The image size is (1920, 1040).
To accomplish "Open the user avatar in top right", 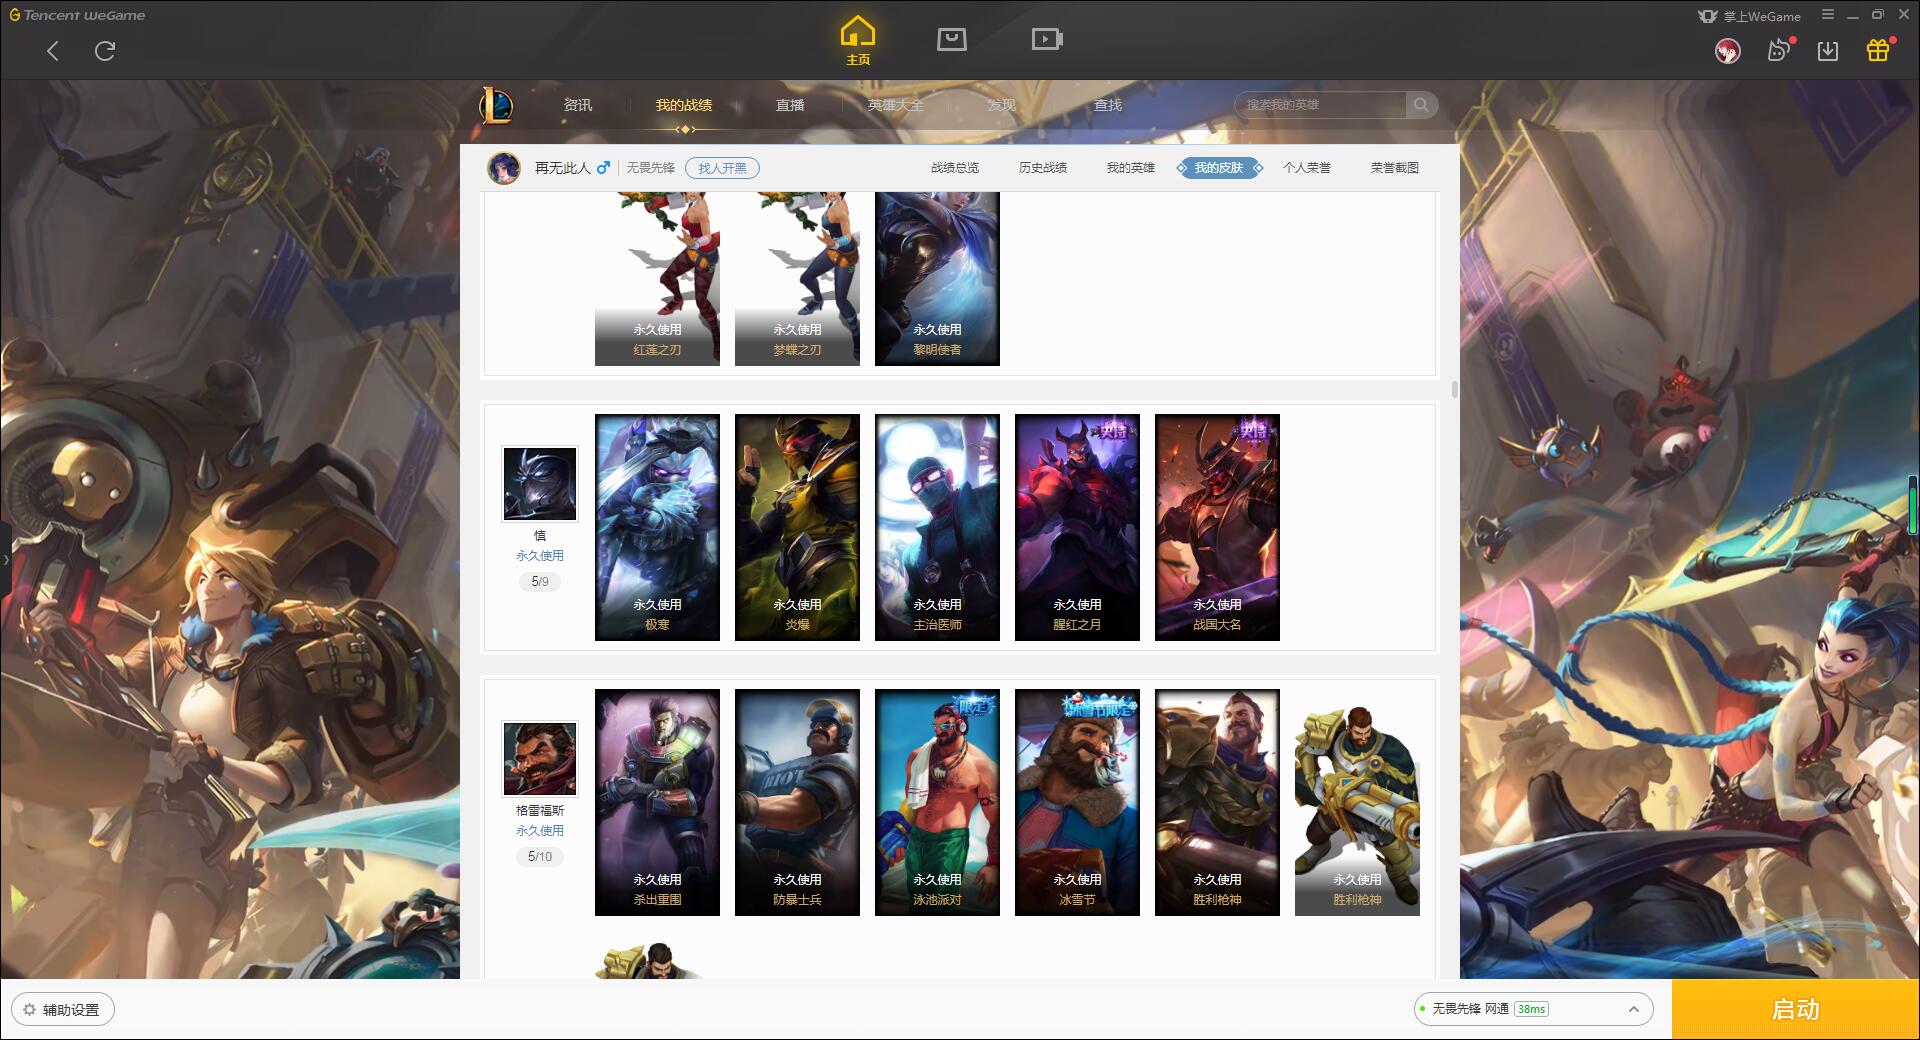I will pos(1727,51).
